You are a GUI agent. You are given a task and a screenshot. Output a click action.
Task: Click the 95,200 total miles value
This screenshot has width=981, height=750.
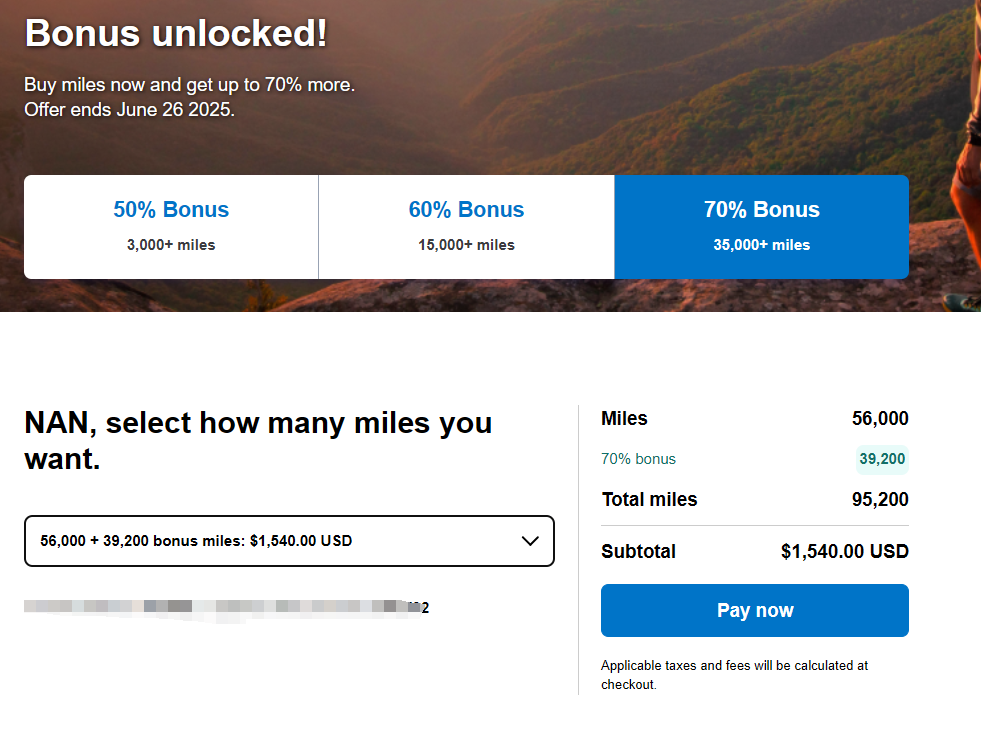[880, 499]
